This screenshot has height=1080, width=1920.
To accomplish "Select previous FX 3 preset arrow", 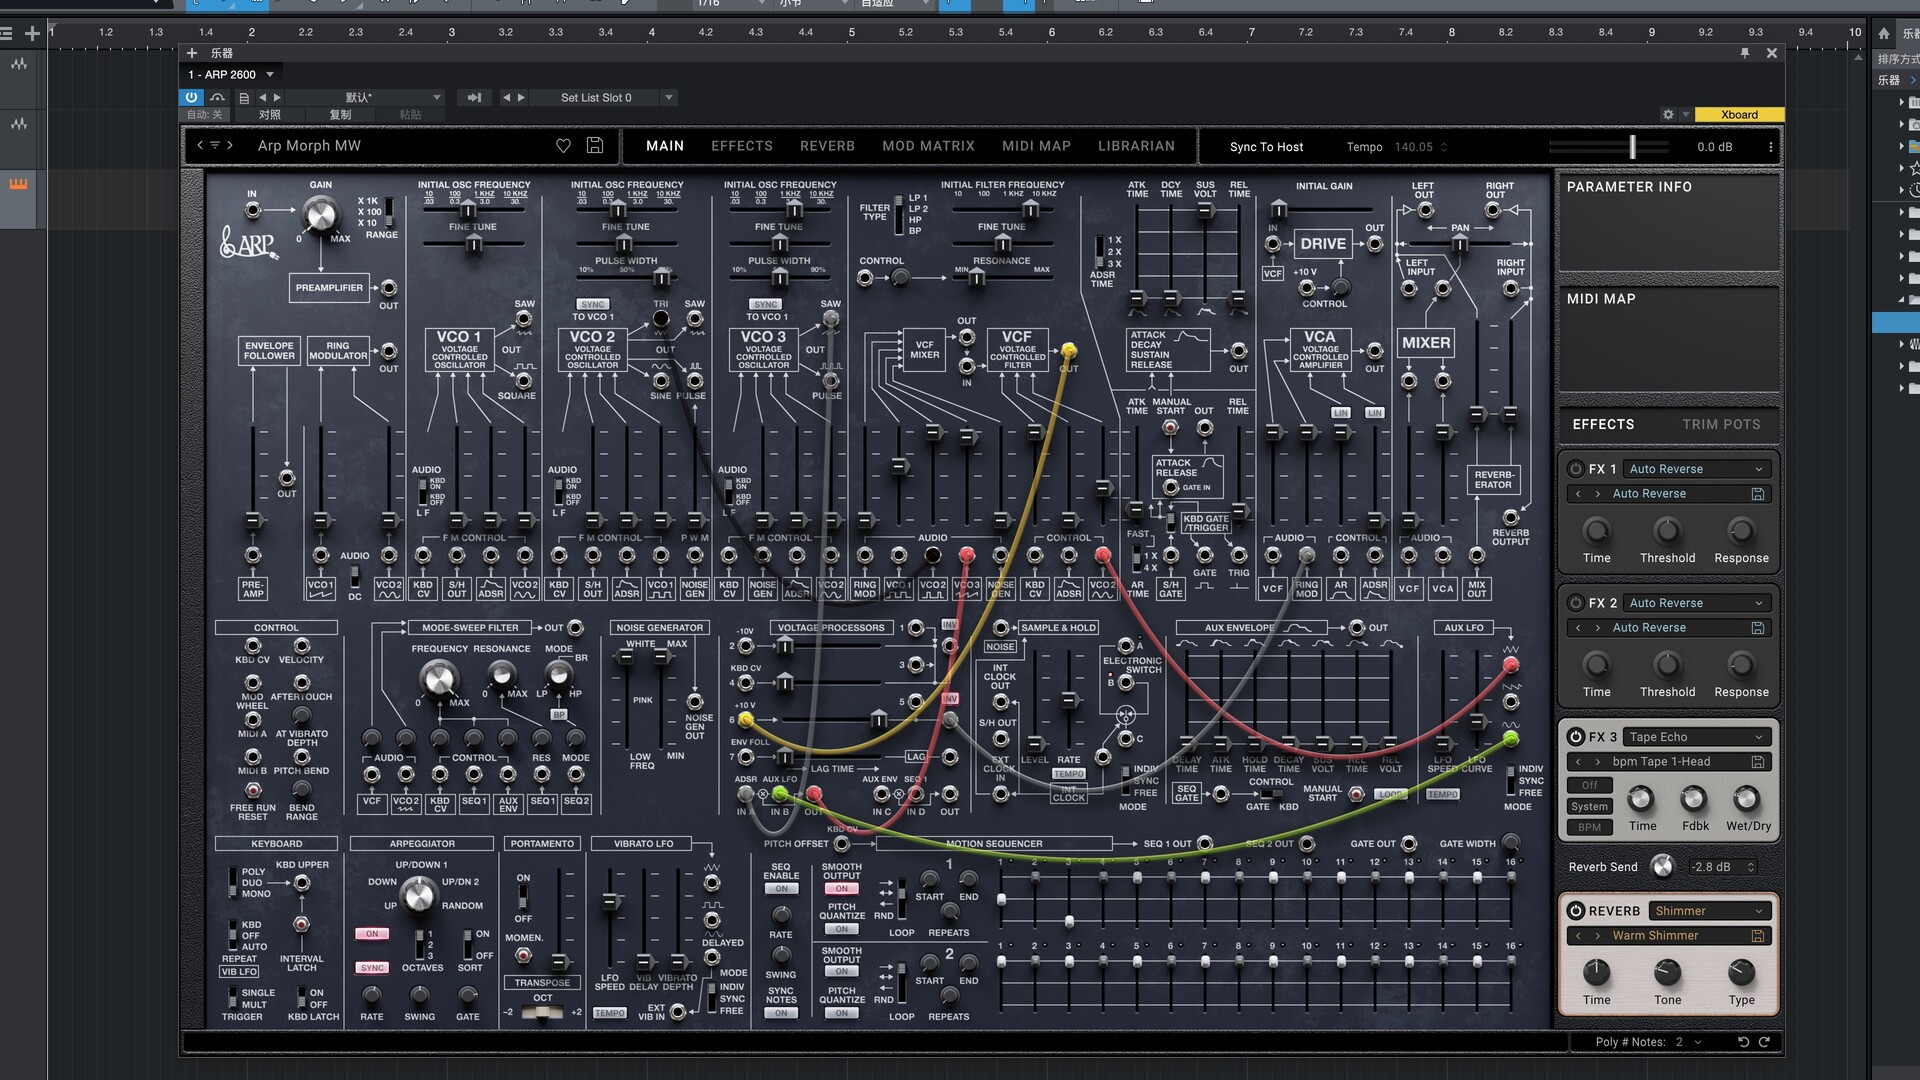I will coord(1579,762).
